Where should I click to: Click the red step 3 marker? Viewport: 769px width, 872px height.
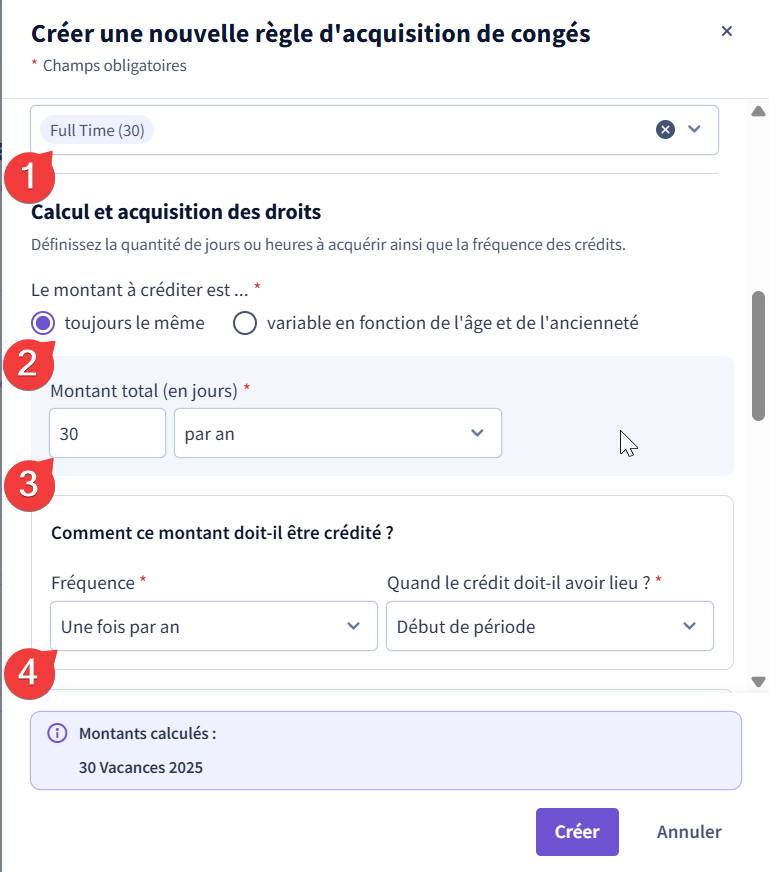coord(29,484)
